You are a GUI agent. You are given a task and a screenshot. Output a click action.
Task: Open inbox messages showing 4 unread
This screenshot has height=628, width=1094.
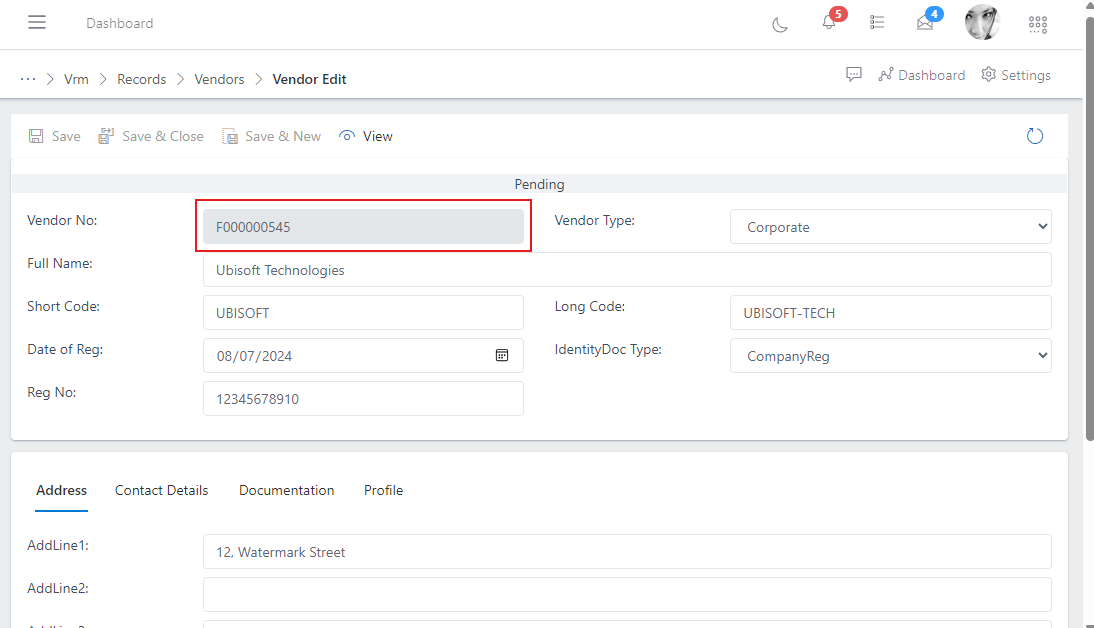925,24
